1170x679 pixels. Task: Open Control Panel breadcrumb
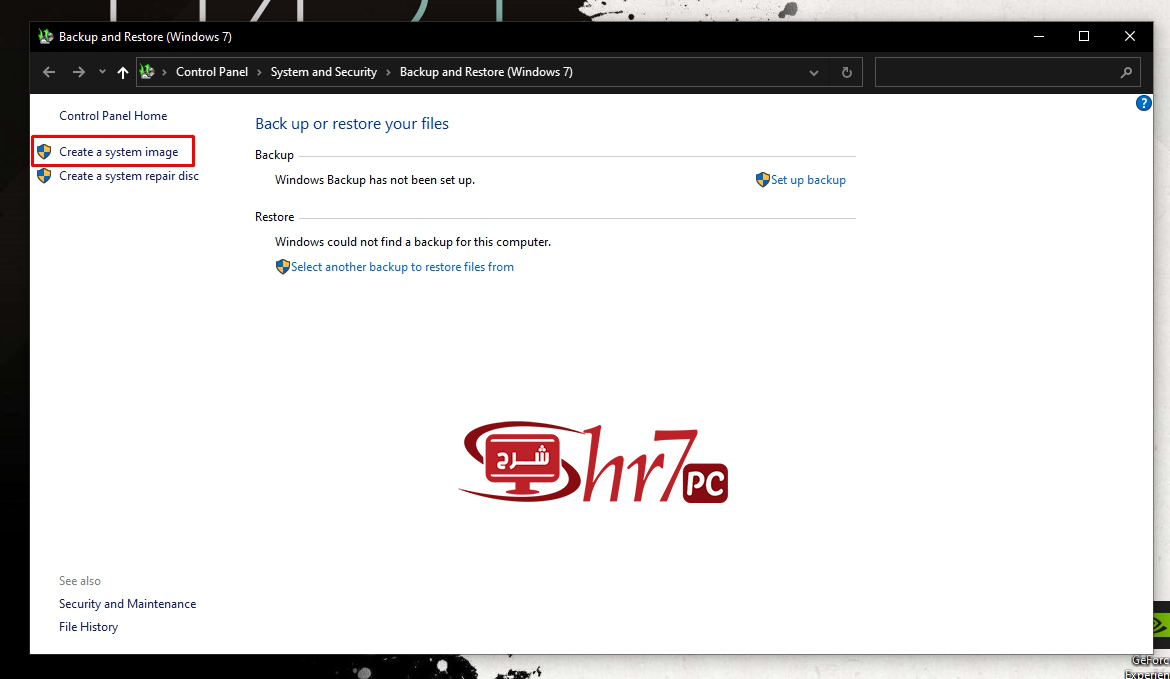pos(212,72)
